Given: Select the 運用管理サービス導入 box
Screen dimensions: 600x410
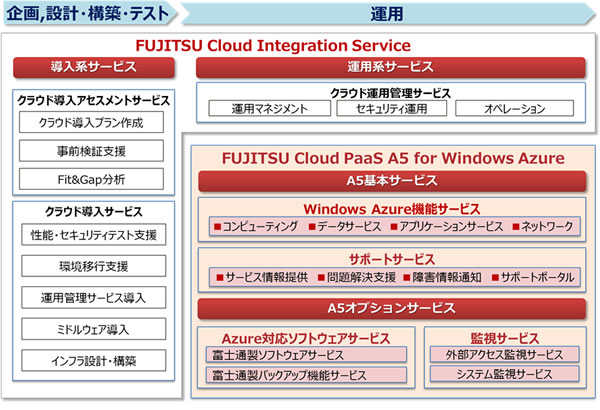Looking at the screenshot, I should 94,297.
